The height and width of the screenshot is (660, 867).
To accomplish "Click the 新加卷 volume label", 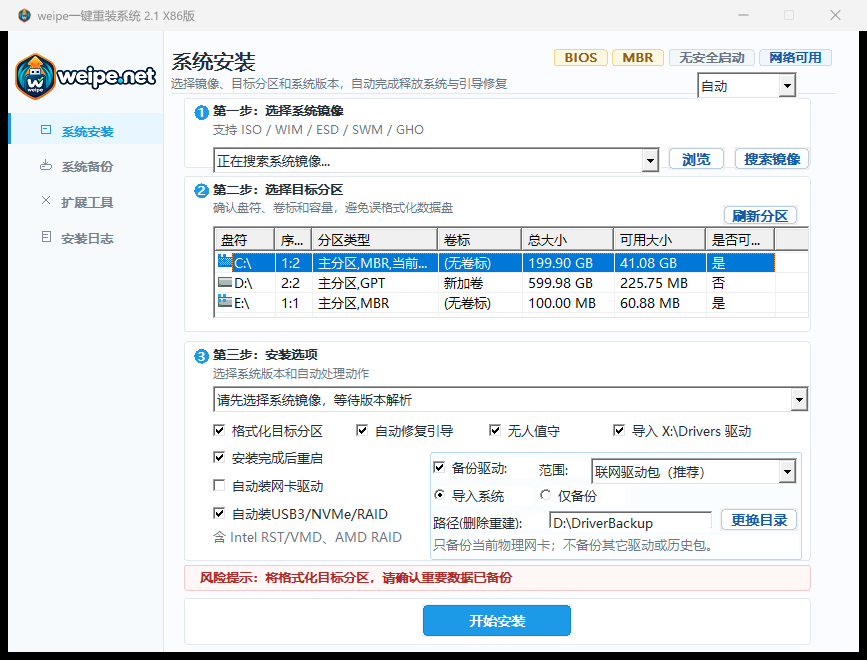I will pos(463,283).
